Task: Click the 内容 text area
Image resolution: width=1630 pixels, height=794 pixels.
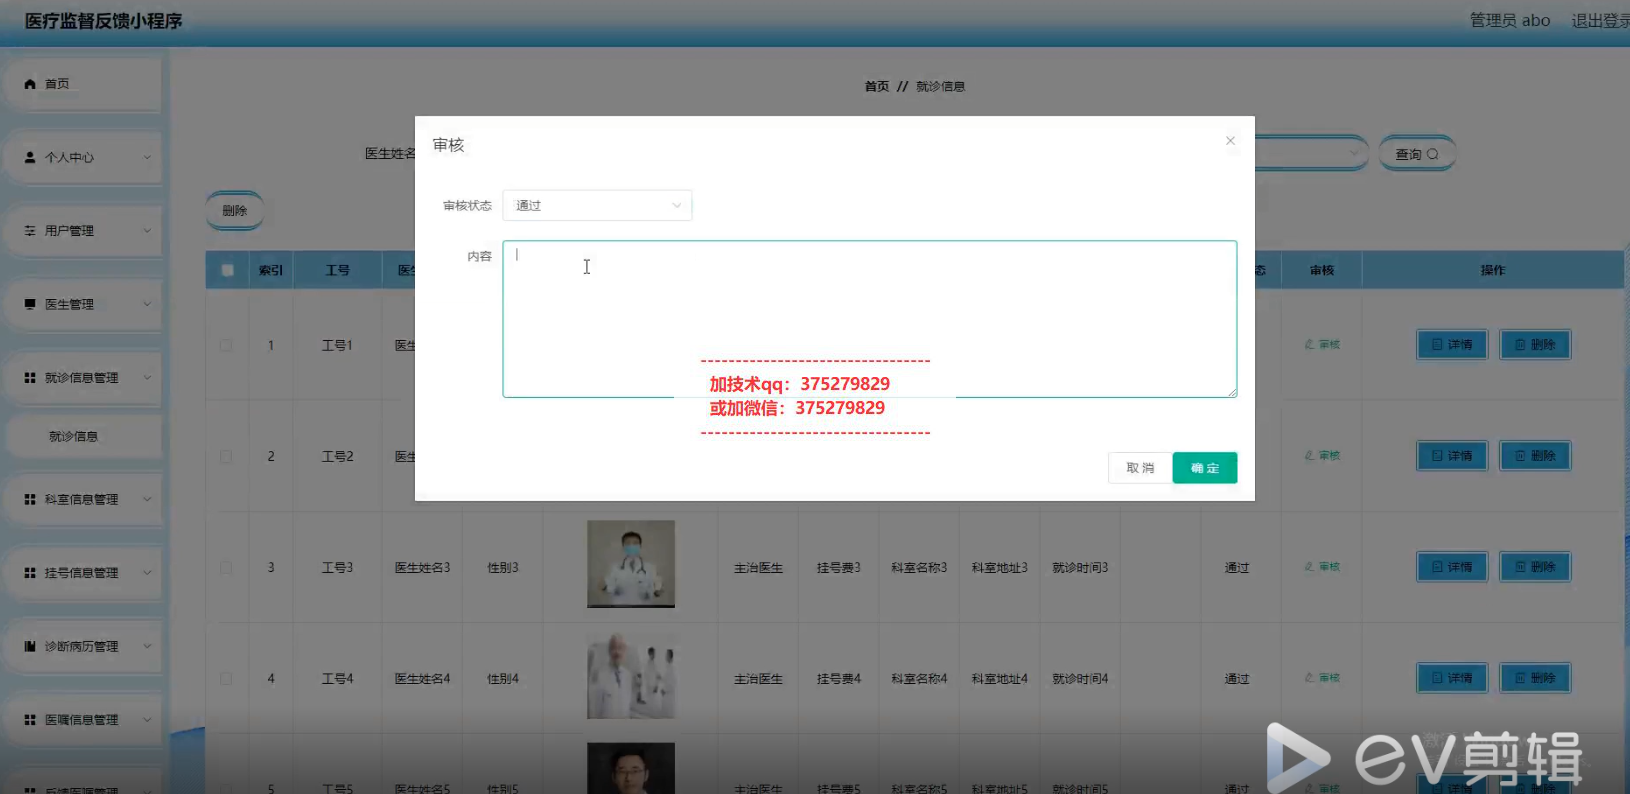Action: pos(868,318)
